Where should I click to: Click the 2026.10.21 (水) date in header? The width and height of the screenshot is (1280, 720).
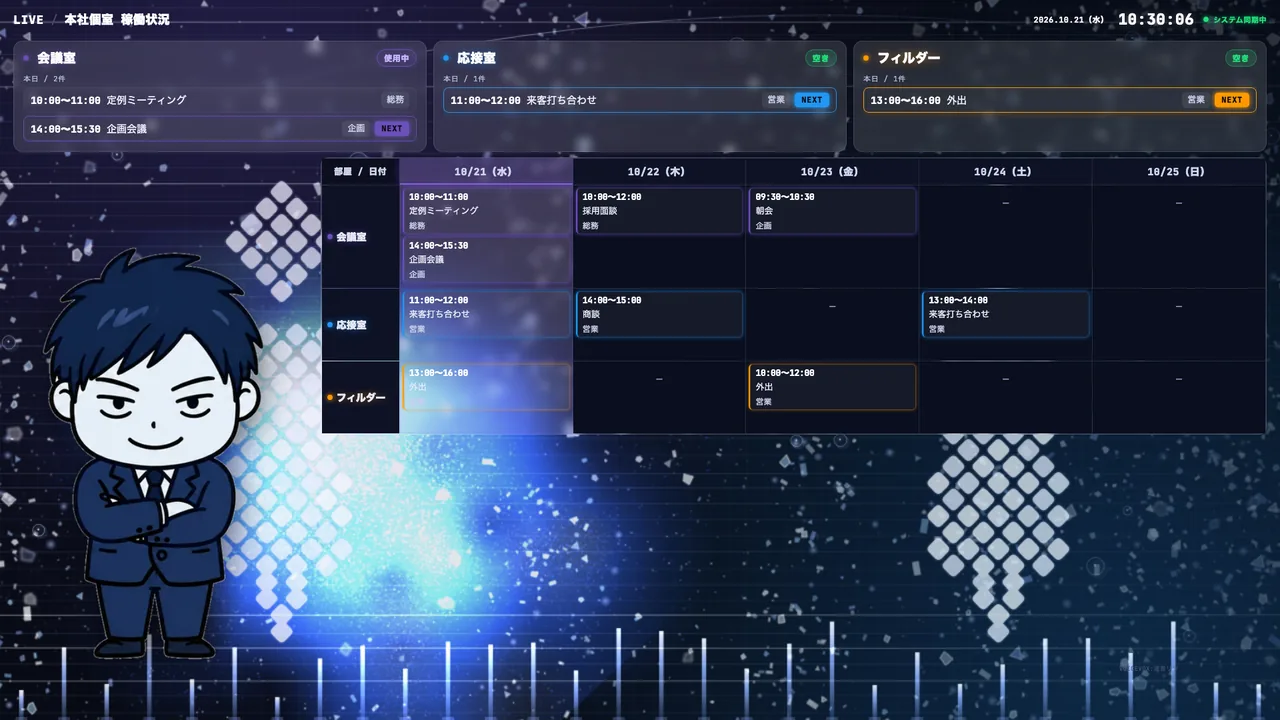pos(1068,20)
